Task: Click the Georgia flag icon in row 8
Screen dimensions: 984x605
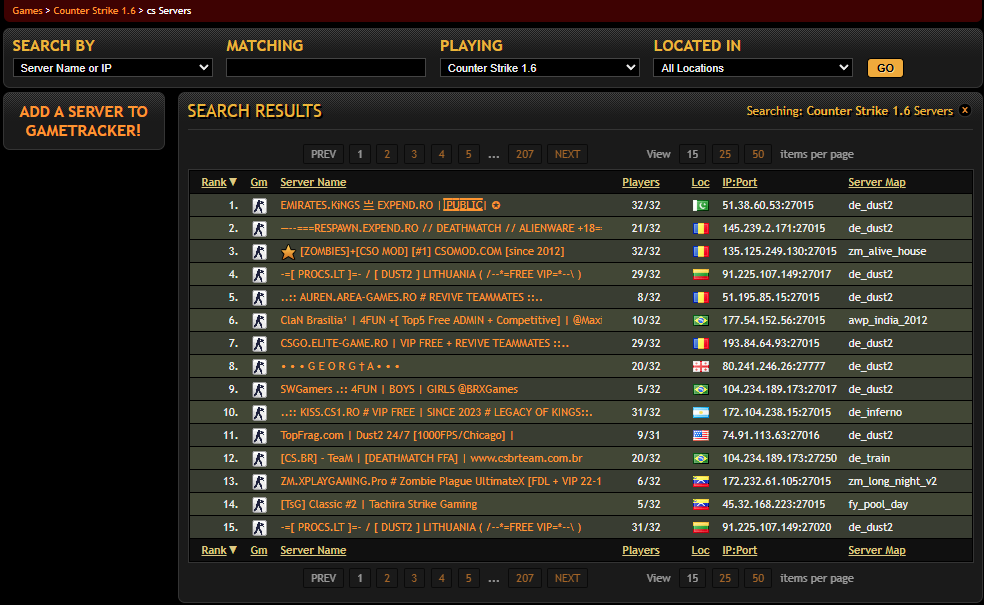Action: click(x=700, y=366)
